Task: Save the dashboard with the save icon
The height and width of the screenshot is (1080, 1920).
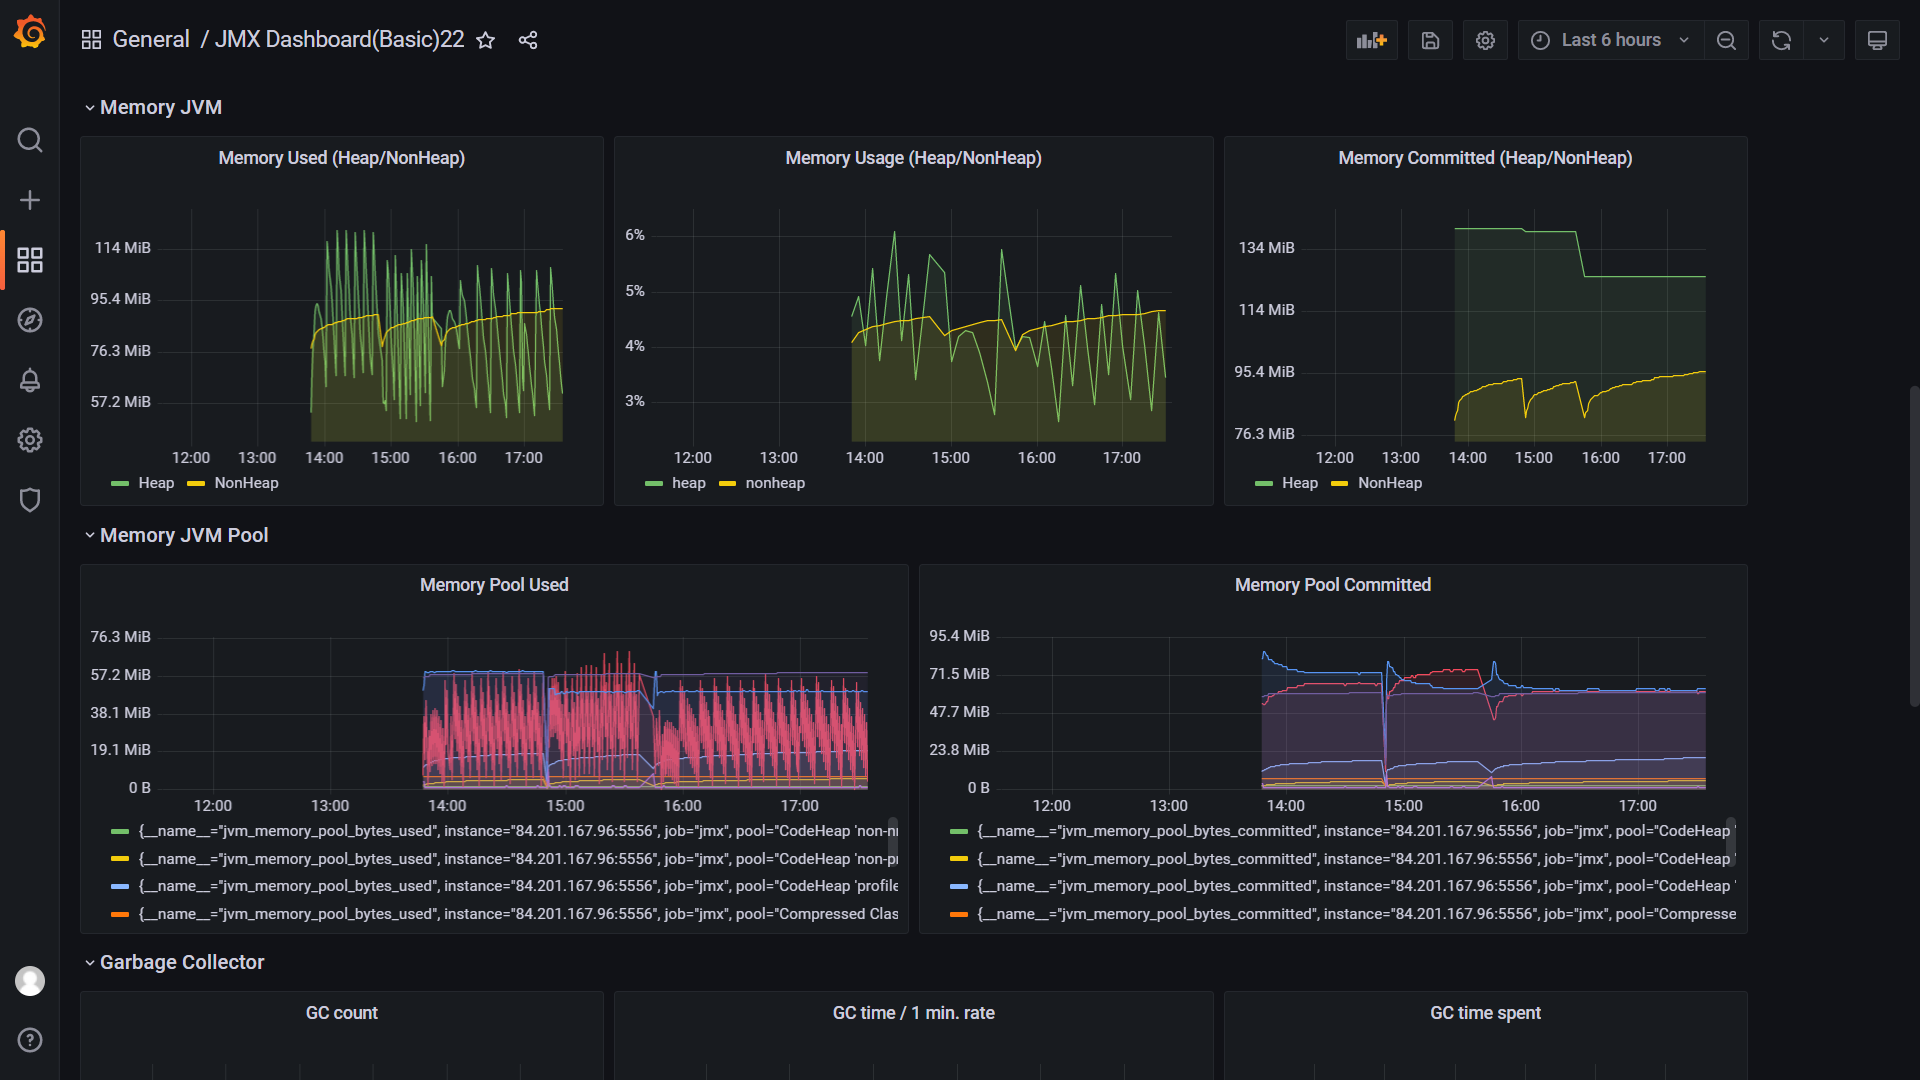Action: point(1430,40)
